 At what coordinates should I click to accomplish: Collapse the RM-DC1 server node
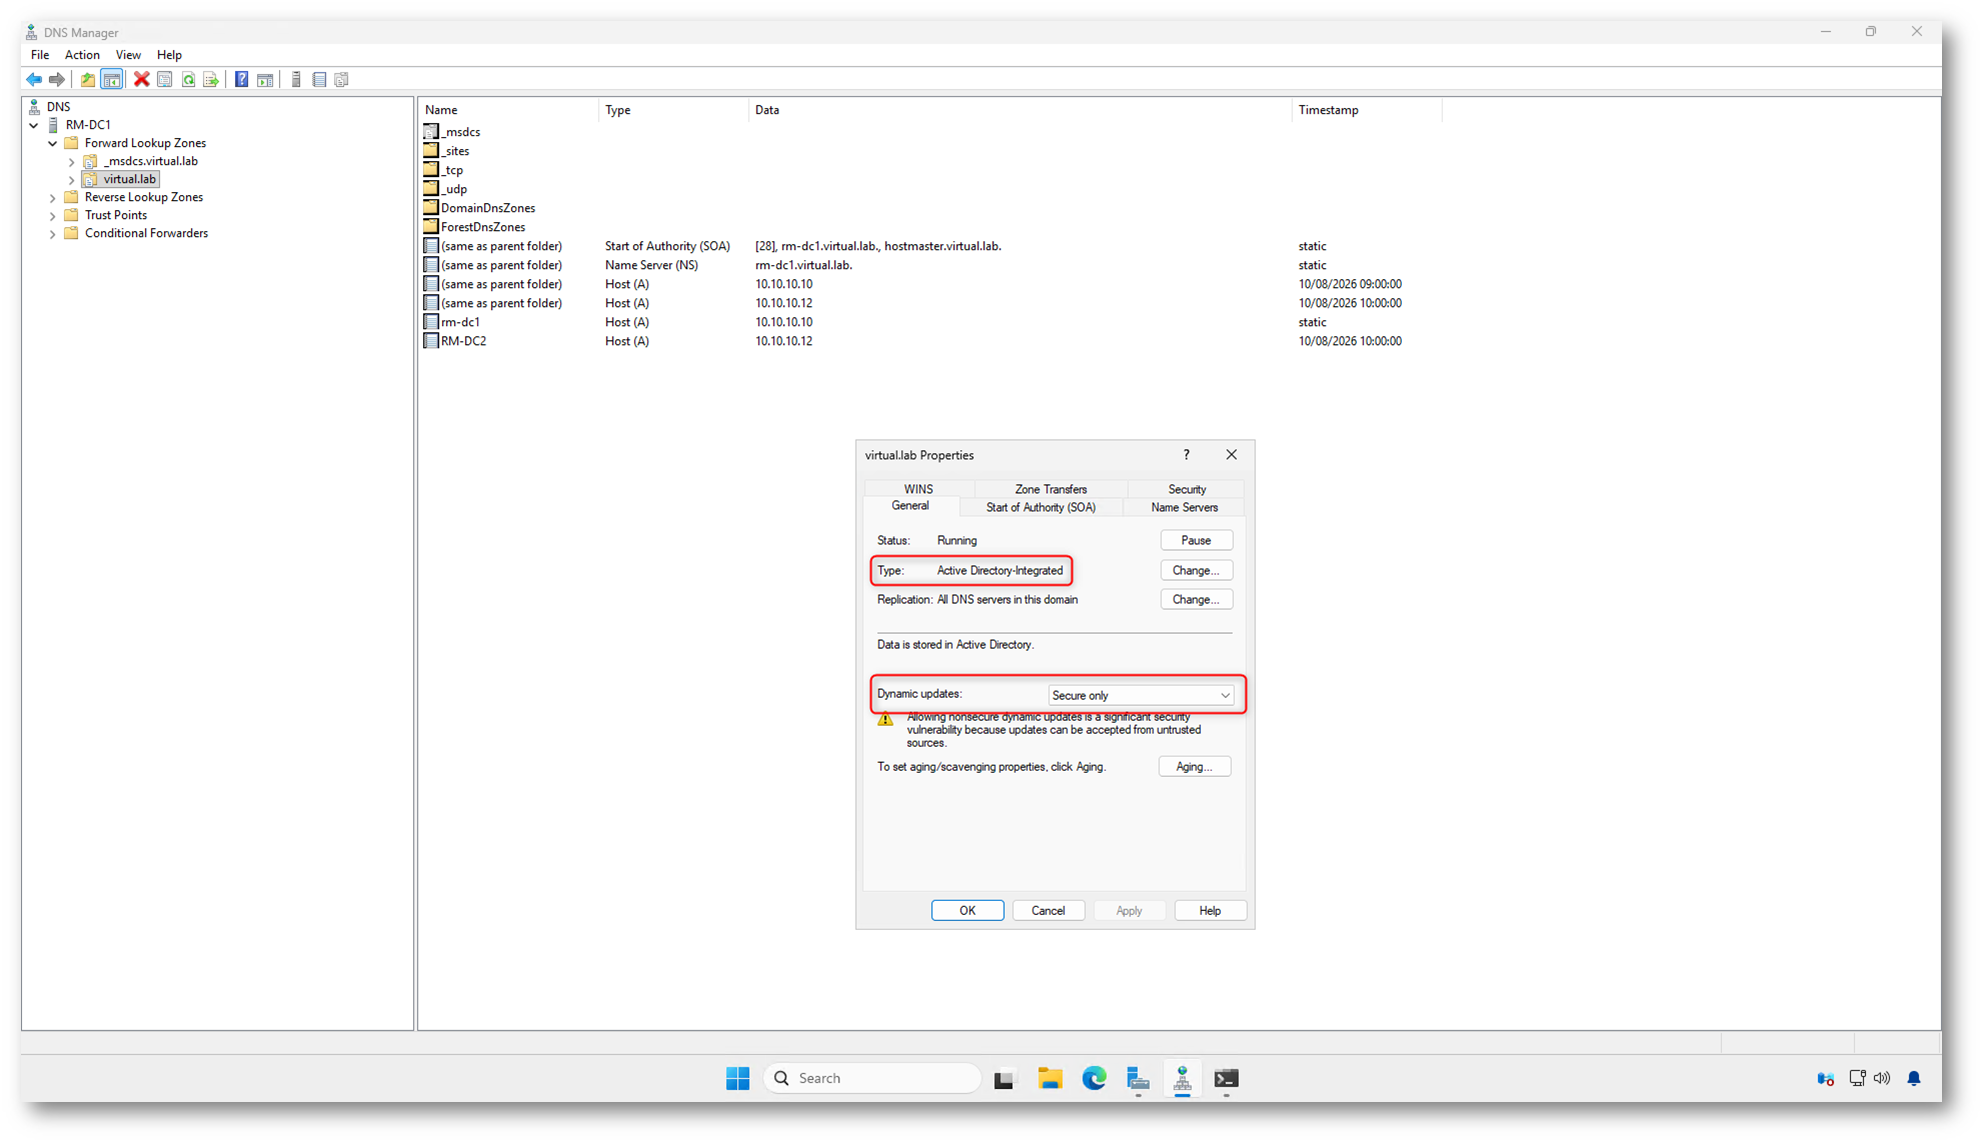(x=34, y=126)
